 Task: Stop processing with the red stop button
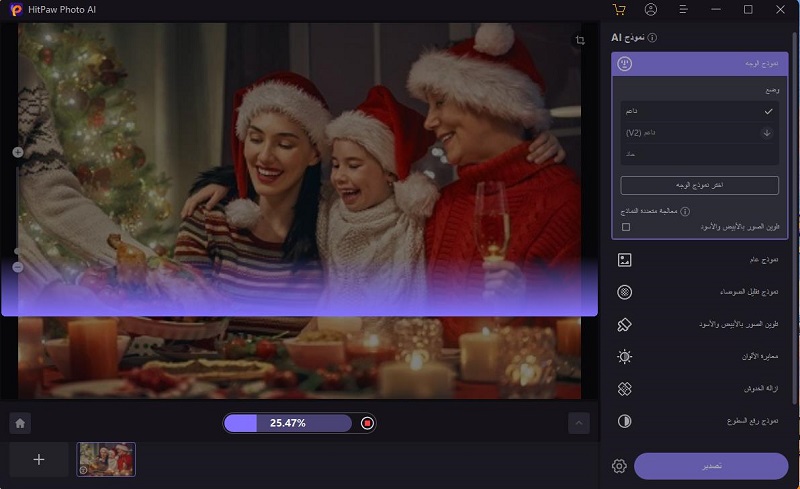click(367, 423)
